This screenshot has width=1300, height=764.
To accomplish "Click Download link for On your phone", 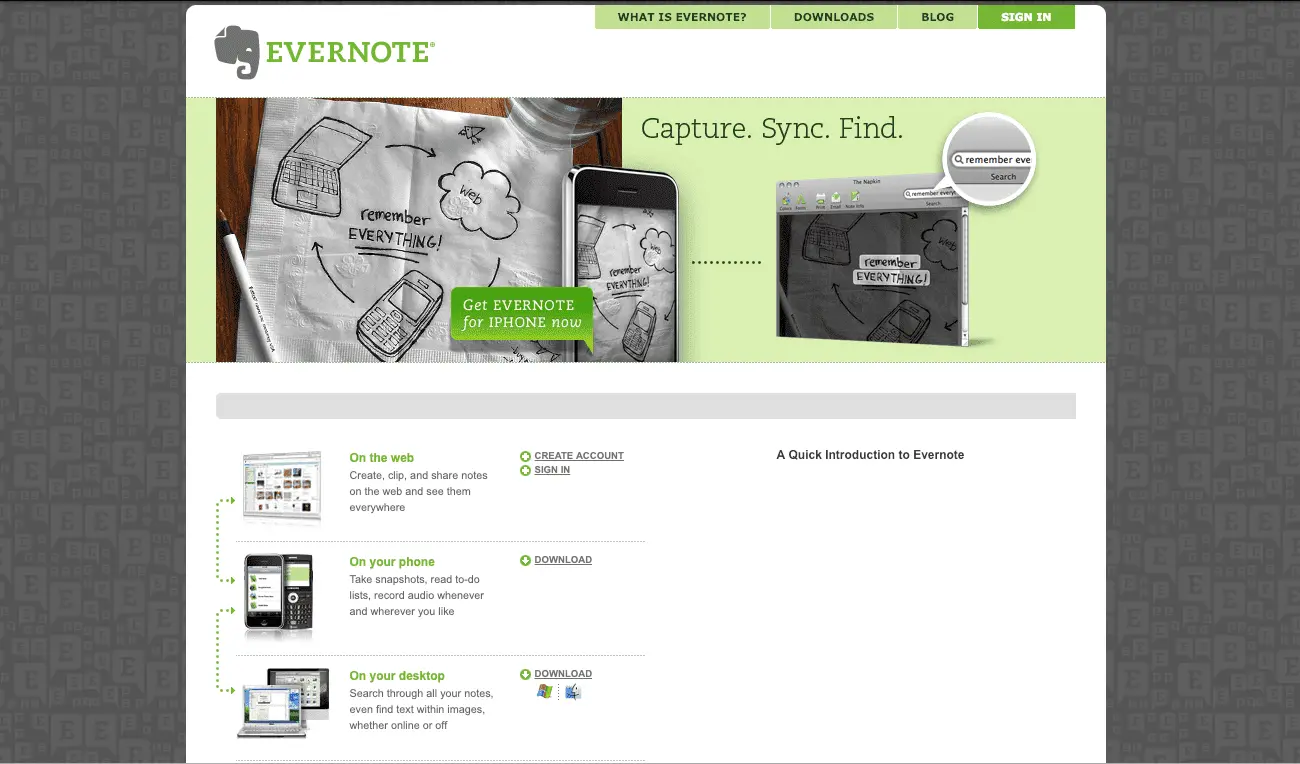I will 563,560.
